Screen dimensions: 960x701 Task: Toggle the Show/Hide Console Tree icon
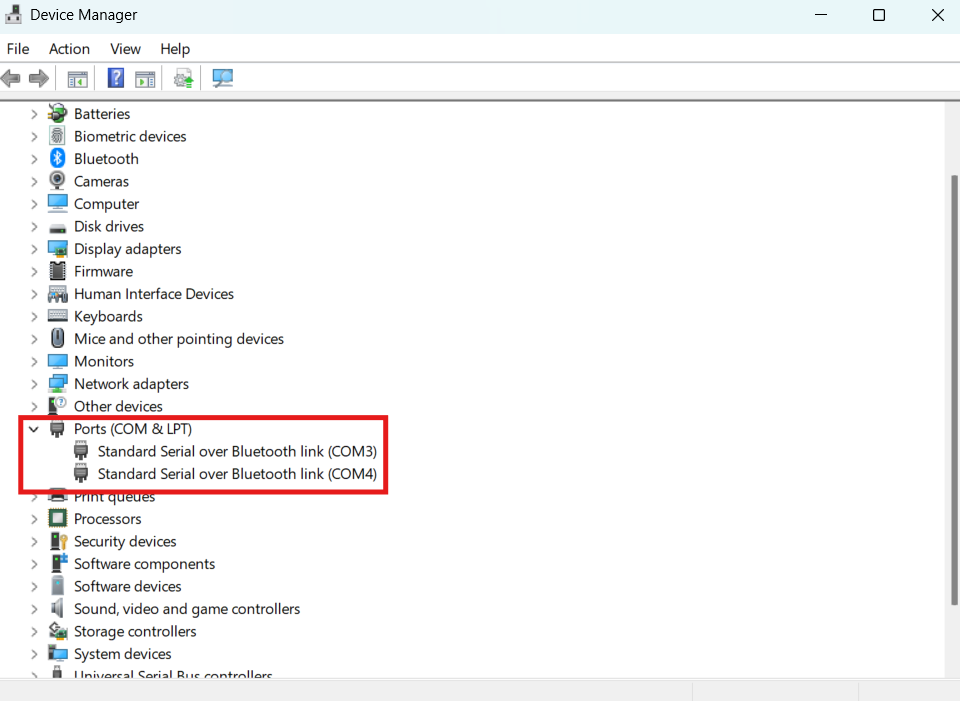(x=78, y=78)
